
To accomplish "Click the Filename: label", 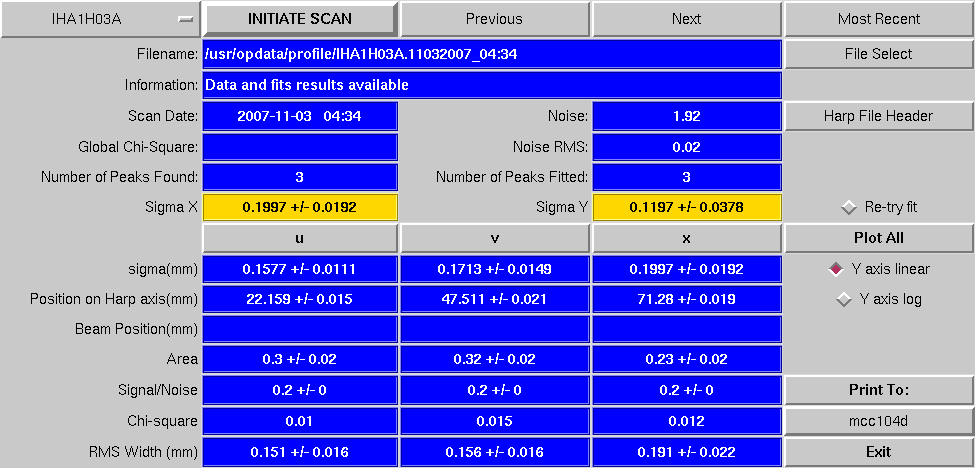I will (167, 54).
